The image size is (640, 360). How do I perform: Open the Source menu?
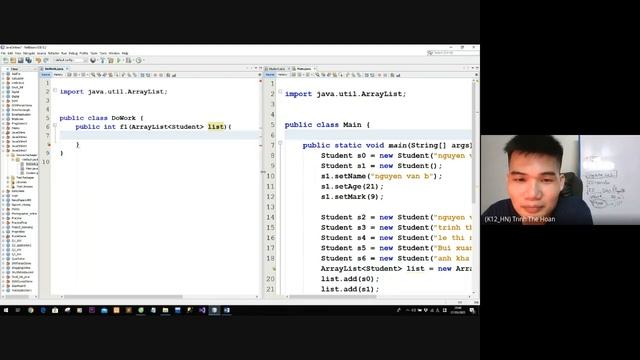[x=41, y=53]
